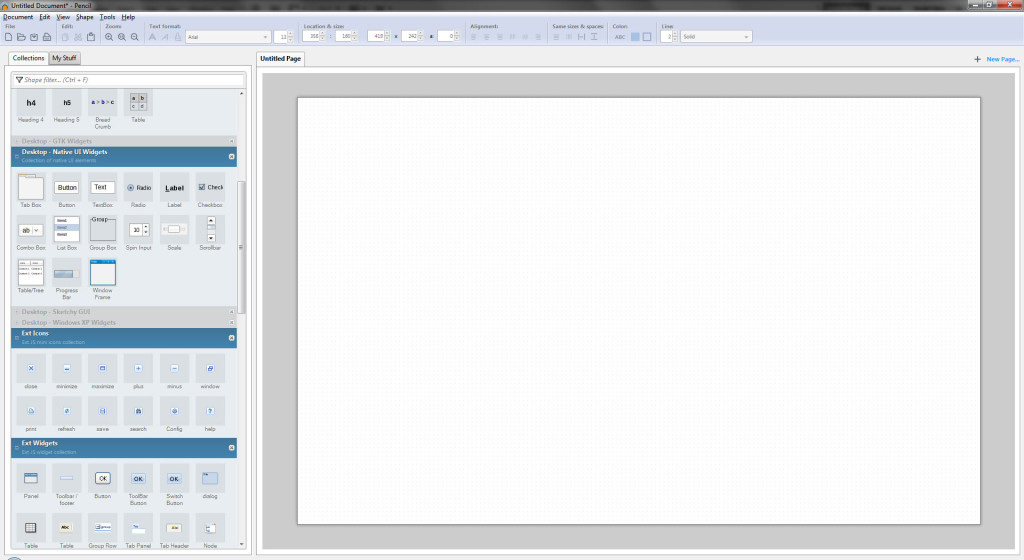This screenshot has width=1024, height=560.
Task: Open the Edit menu
Action: (44, 17)
